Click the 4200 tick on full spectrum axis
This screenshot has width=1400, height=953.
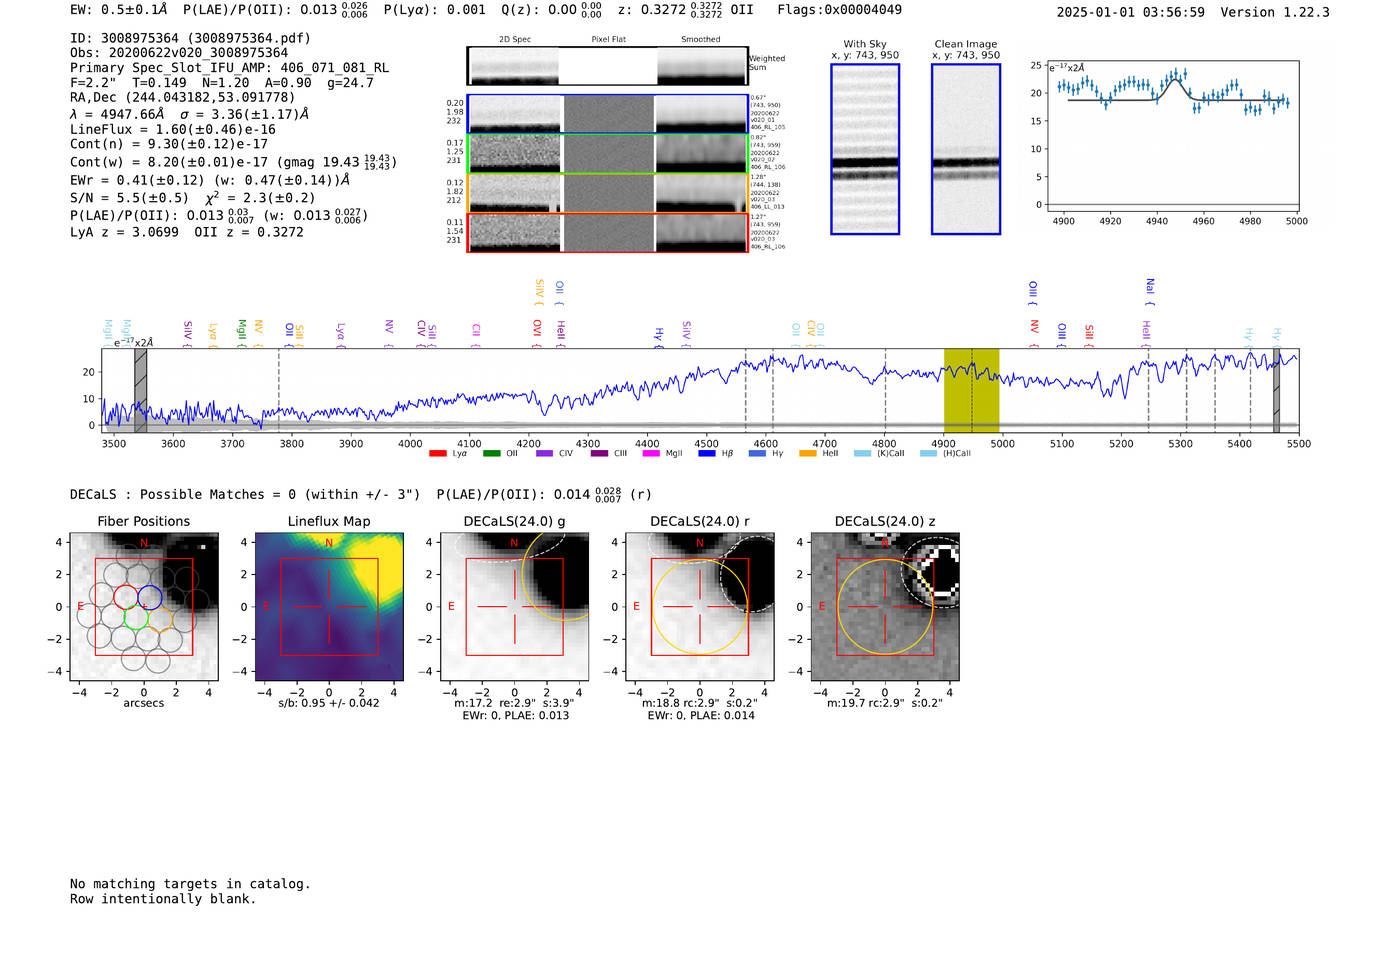(x=529, y=443)
